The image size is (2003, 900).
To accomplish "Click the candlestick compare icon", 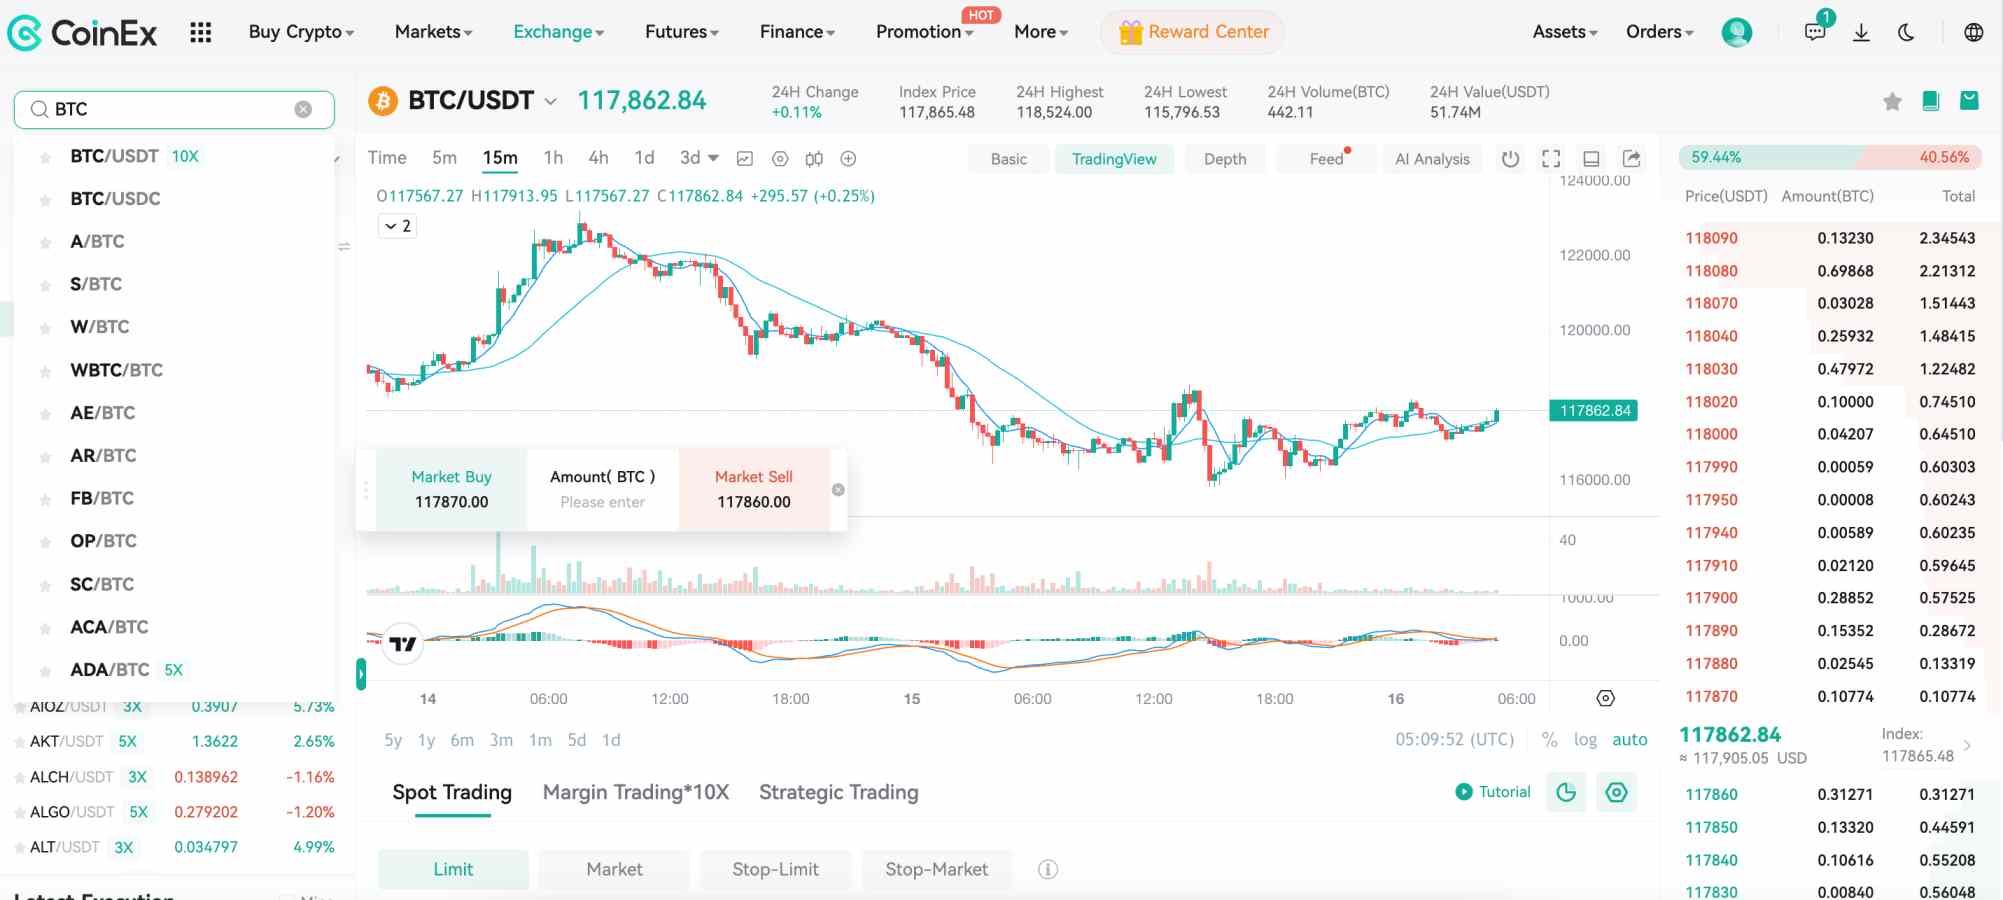I will (x=814, y=158).
